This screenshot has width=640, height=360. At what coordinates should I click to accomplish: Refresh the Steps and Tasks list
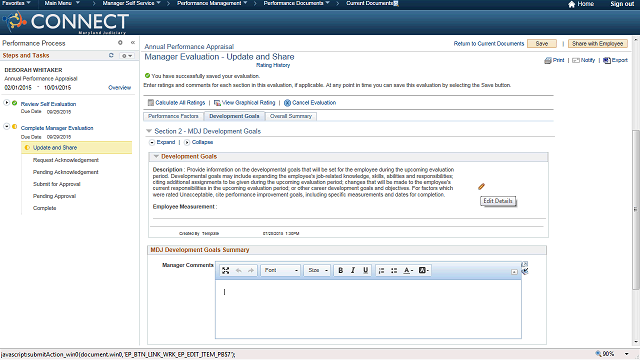pos(111,55)
